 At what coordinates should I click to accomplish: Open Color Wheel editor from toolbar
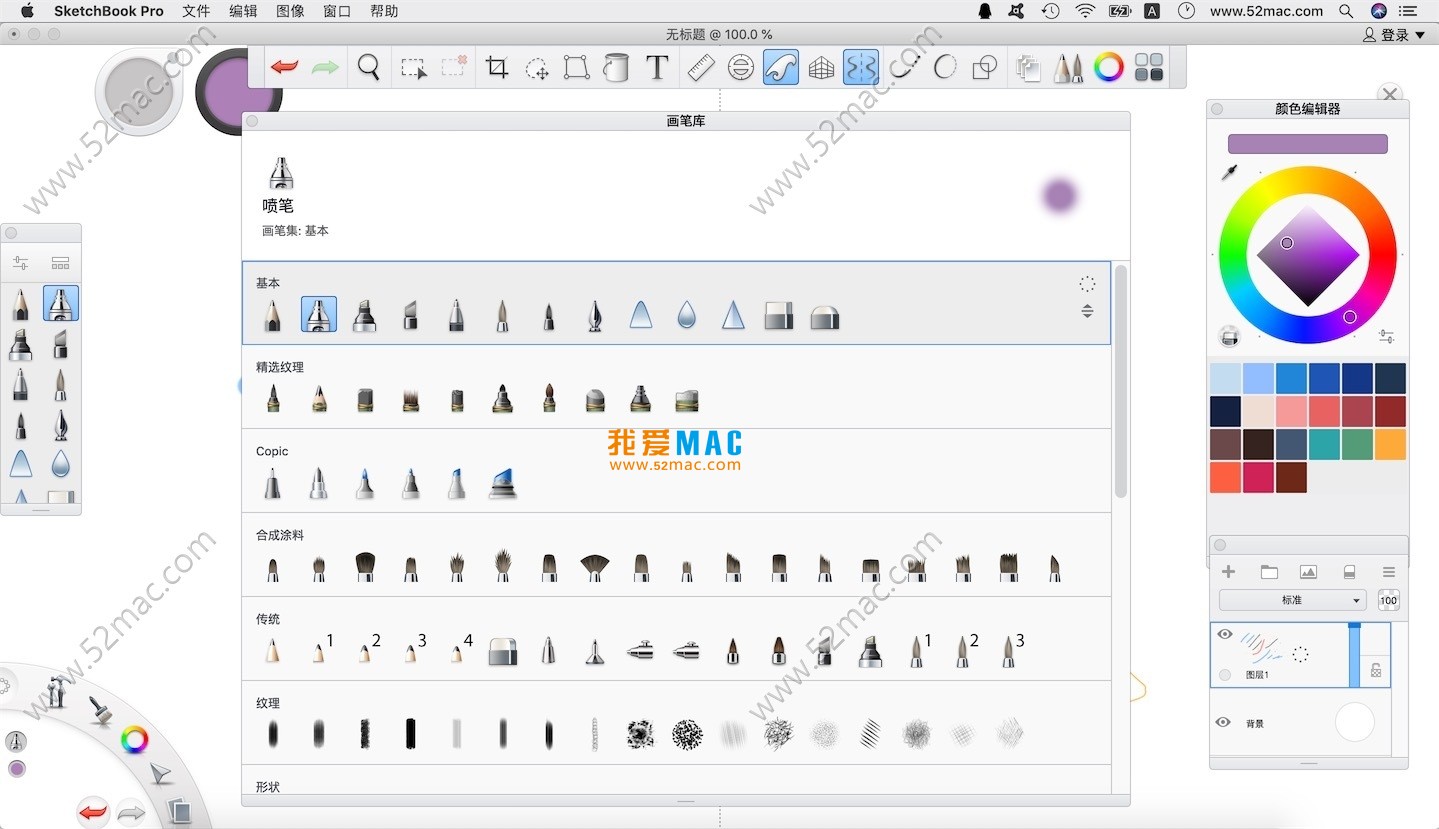(x=1108, y=67)
